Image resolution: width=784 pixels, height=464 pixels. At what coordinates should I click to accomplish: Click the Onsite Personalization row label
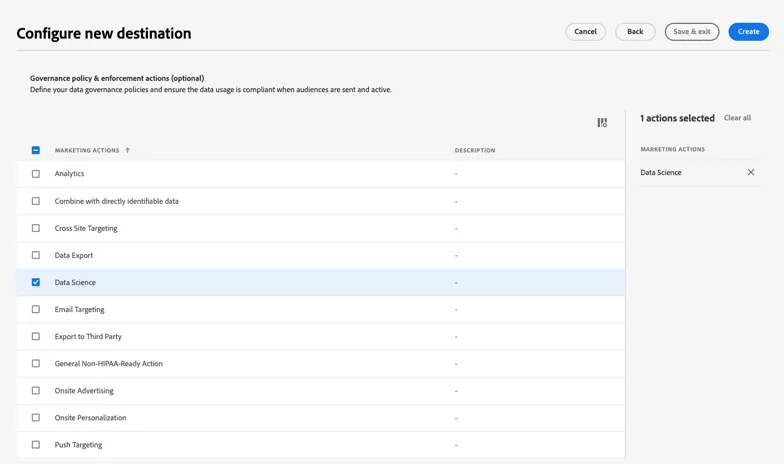tap(90, 418)
